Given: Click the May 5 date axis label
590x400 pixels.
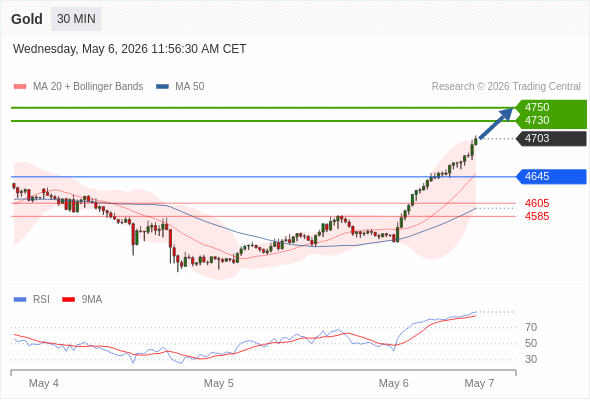Looking at the screenshot, I should [x=219, y=383].
